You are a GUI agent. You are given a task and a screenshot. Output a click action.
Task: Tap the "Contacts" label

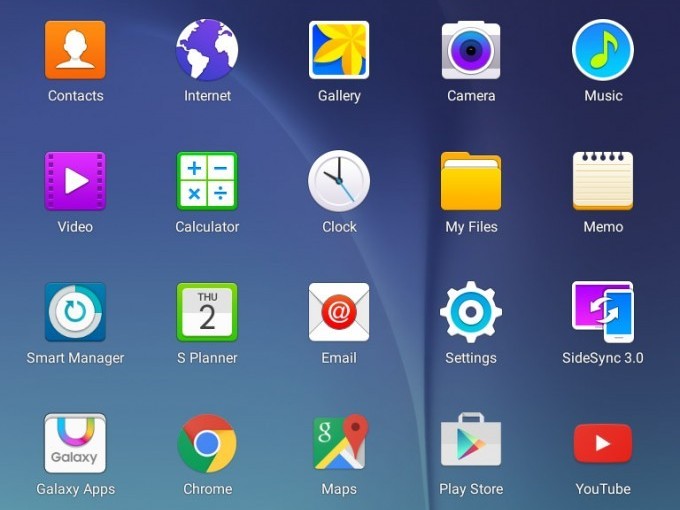(x=75, y=96)
